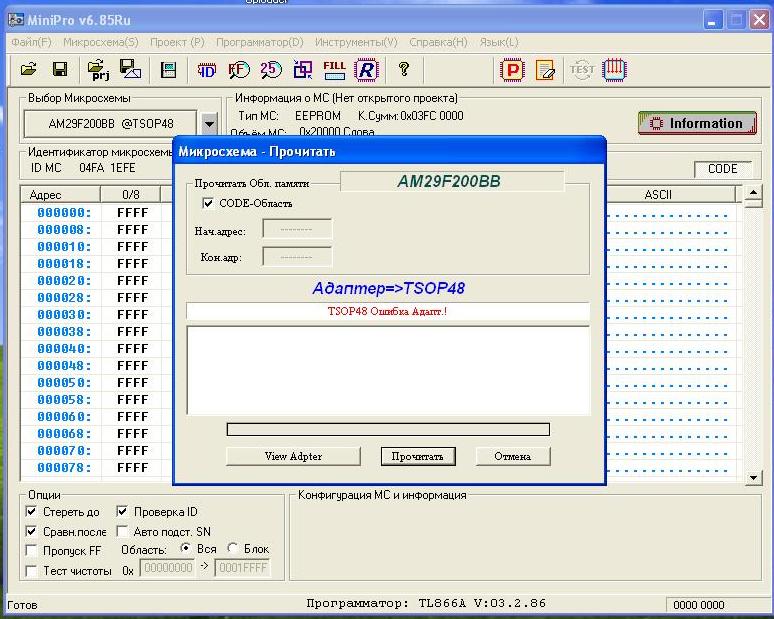Select address row 000040:

pos(64,348)
